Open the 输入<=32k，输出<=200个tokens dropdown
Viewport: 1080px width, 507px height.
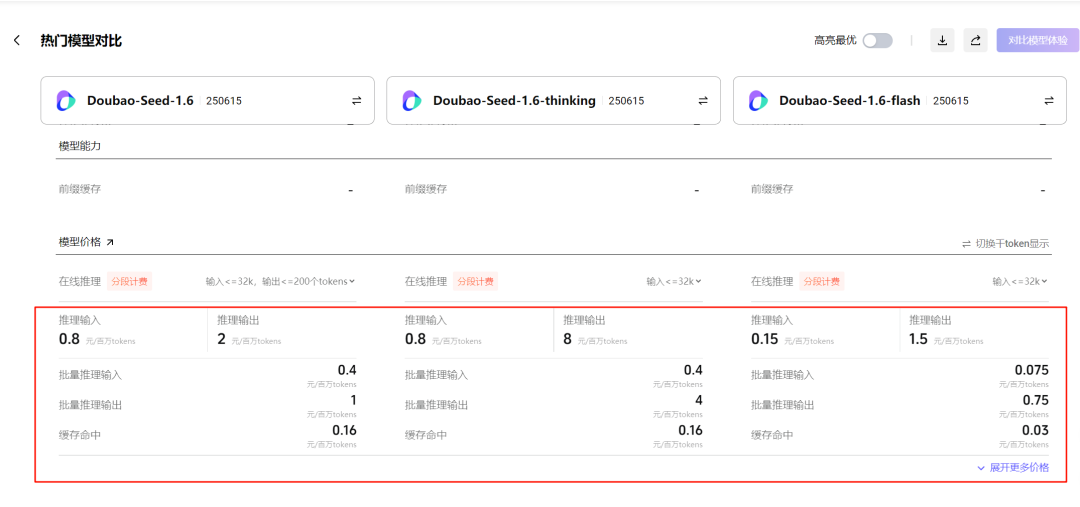point(280,281)
